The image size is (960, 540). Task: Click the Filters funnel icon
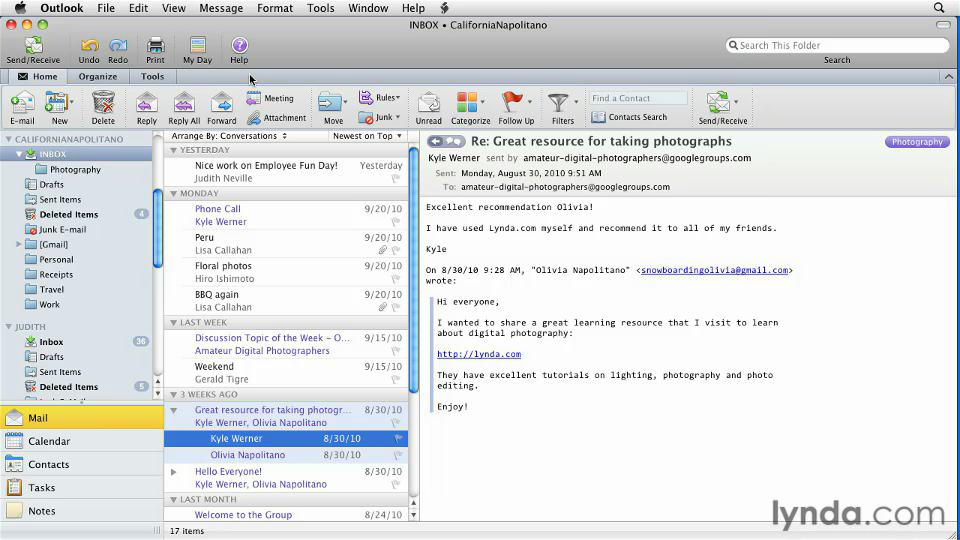click(x=558, y=103)
